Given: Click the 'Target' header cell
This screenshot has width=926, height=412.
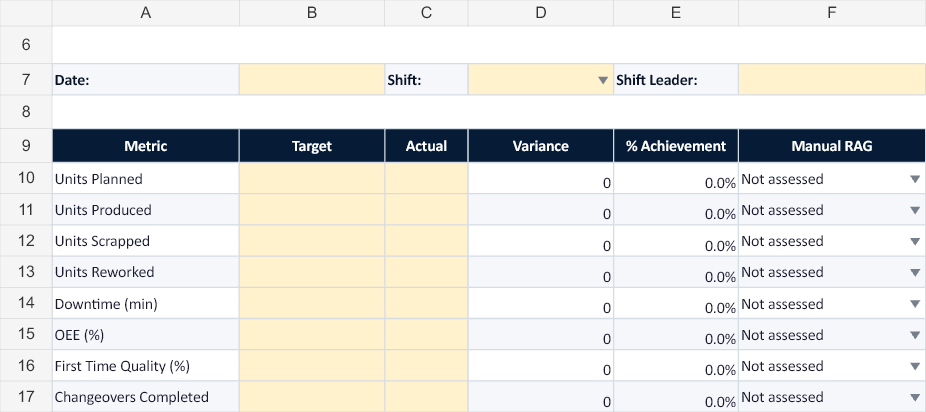Looking at the screenshot, I should tap(312, 146).
